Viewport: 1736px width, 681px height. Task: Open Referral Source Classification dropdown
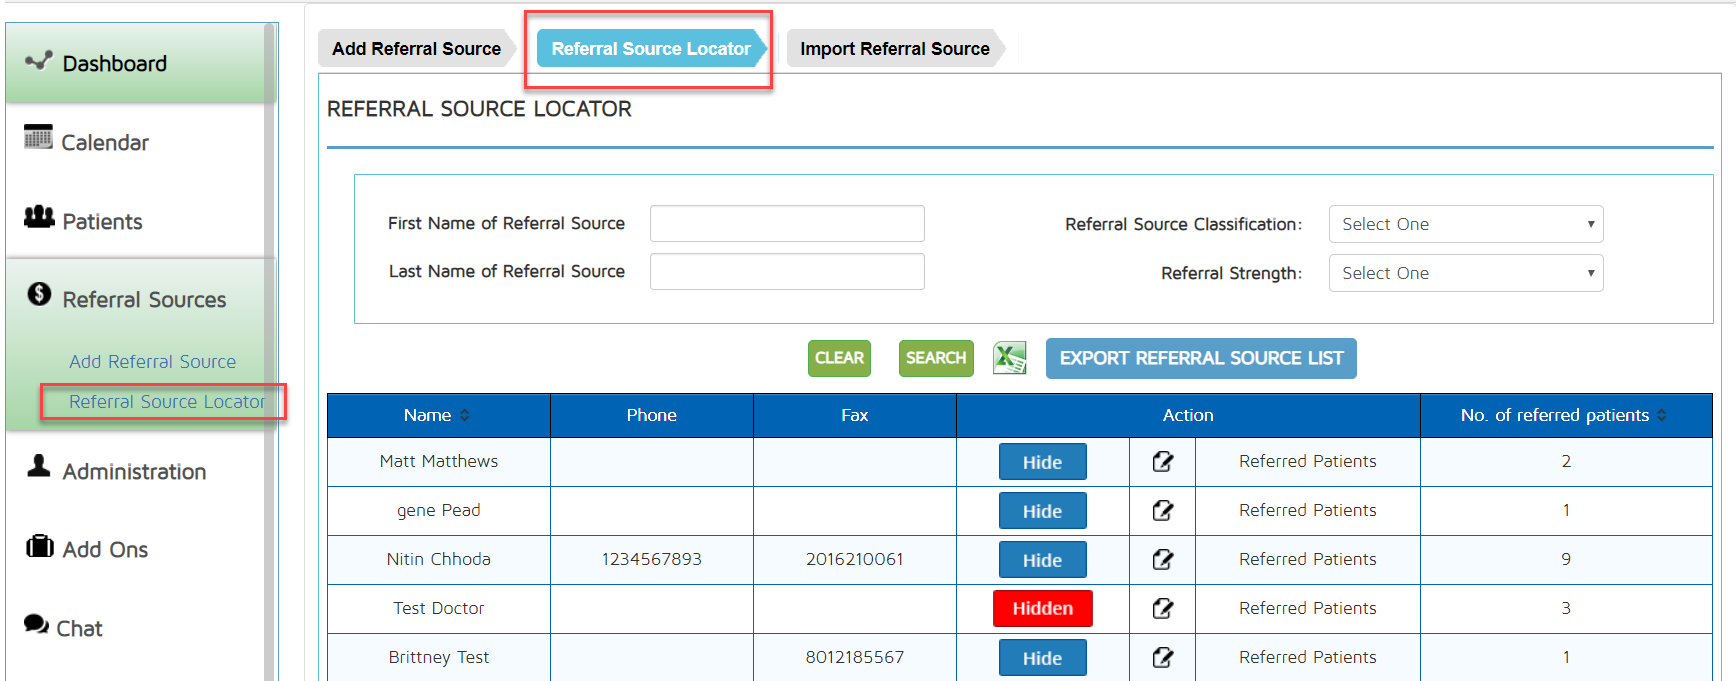pyautogui.click(x=1465, y=224)
